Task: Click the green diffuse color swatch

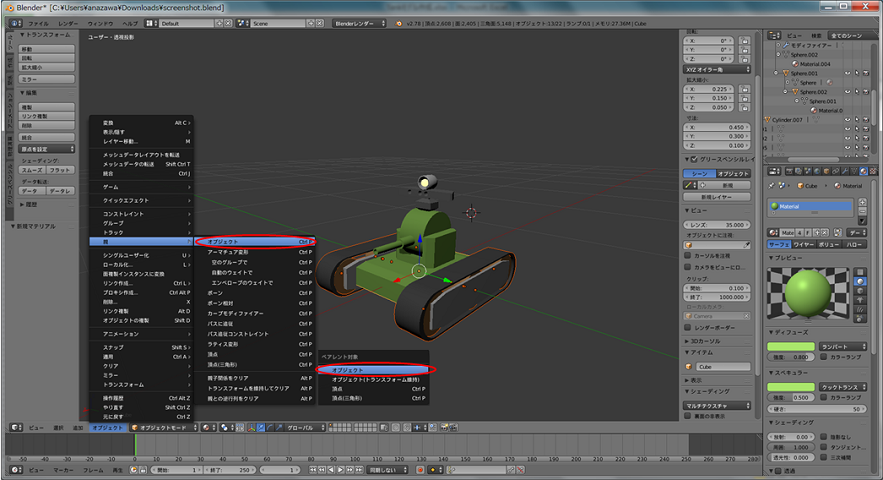Action: tap(790, 345)
